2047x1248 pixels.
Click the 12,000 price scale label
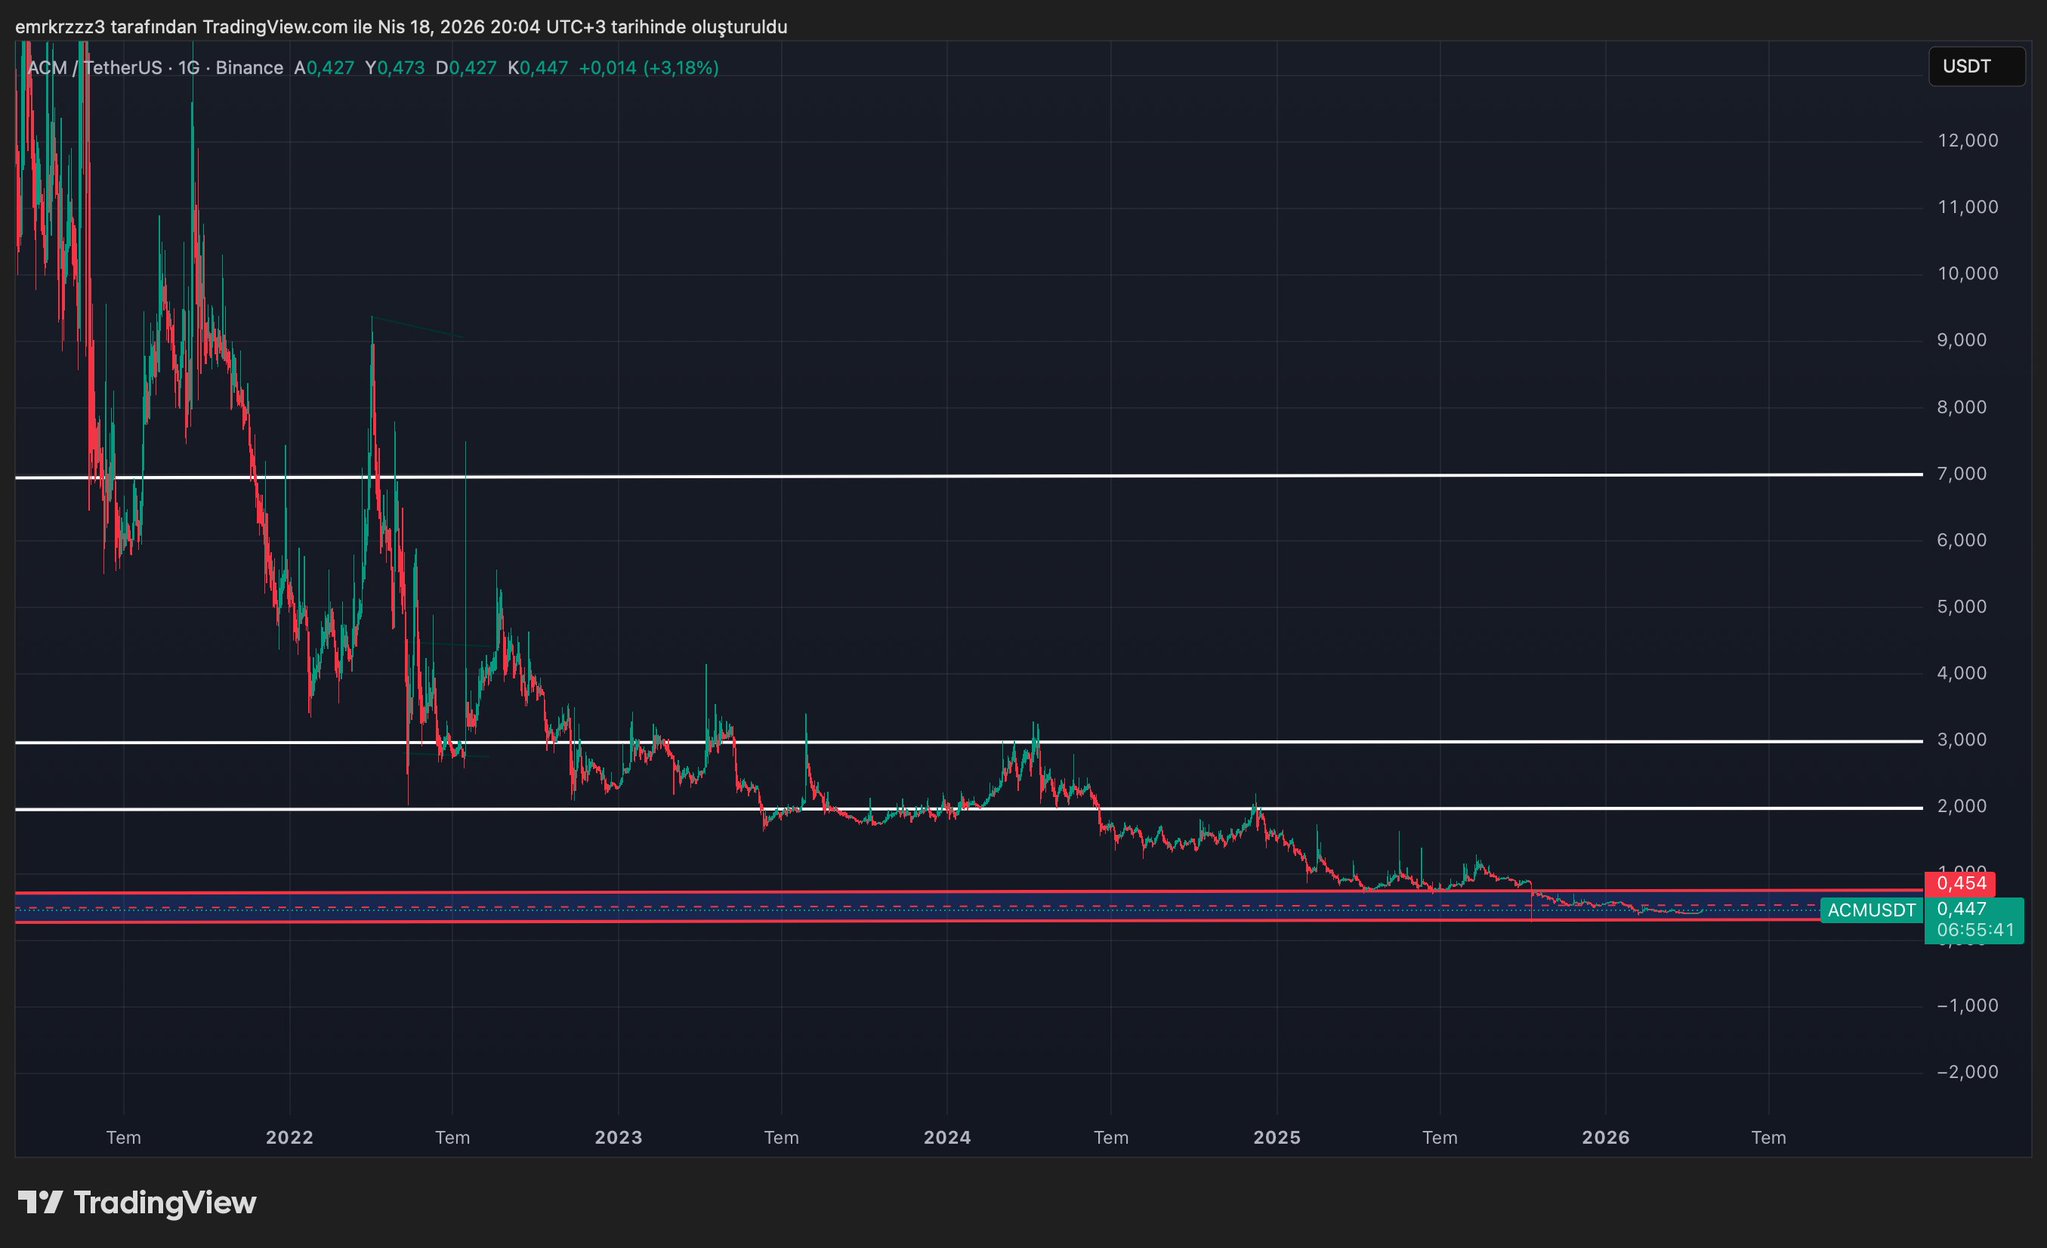[1967, 141]
